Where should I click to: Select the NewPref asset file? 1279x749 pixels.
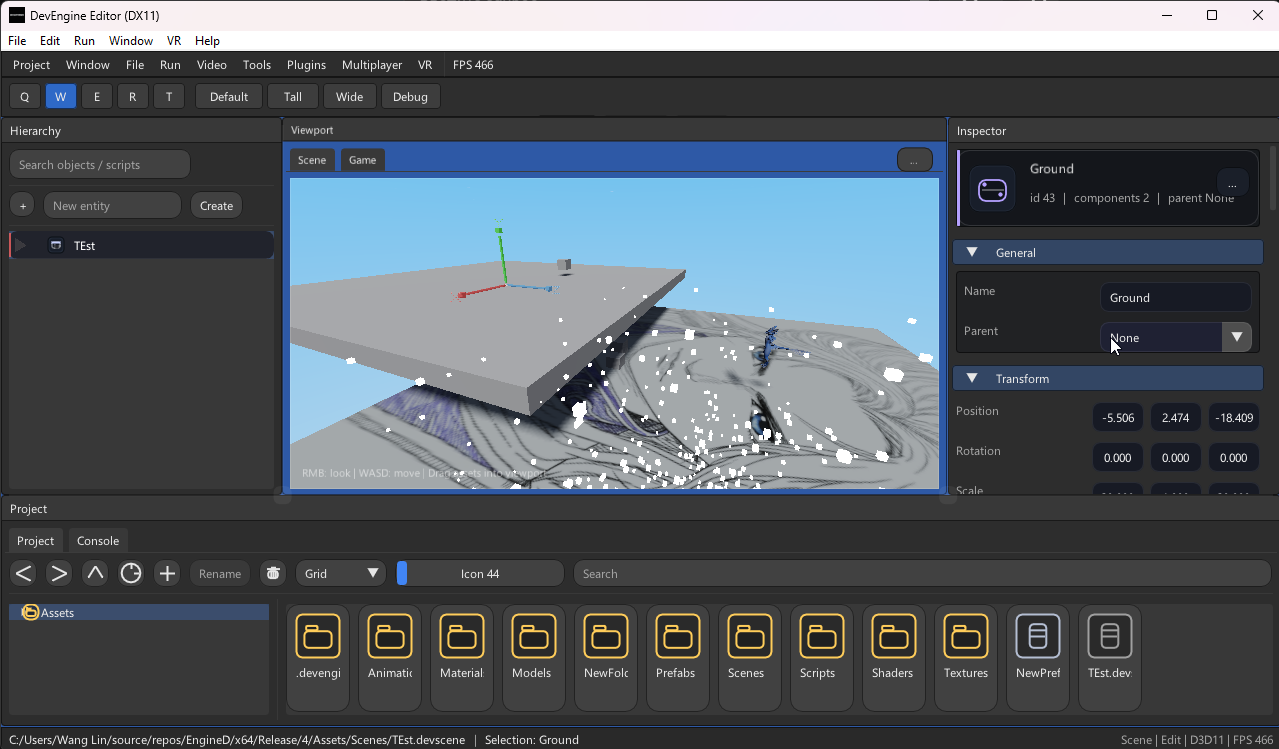[x=1038, y=658]
